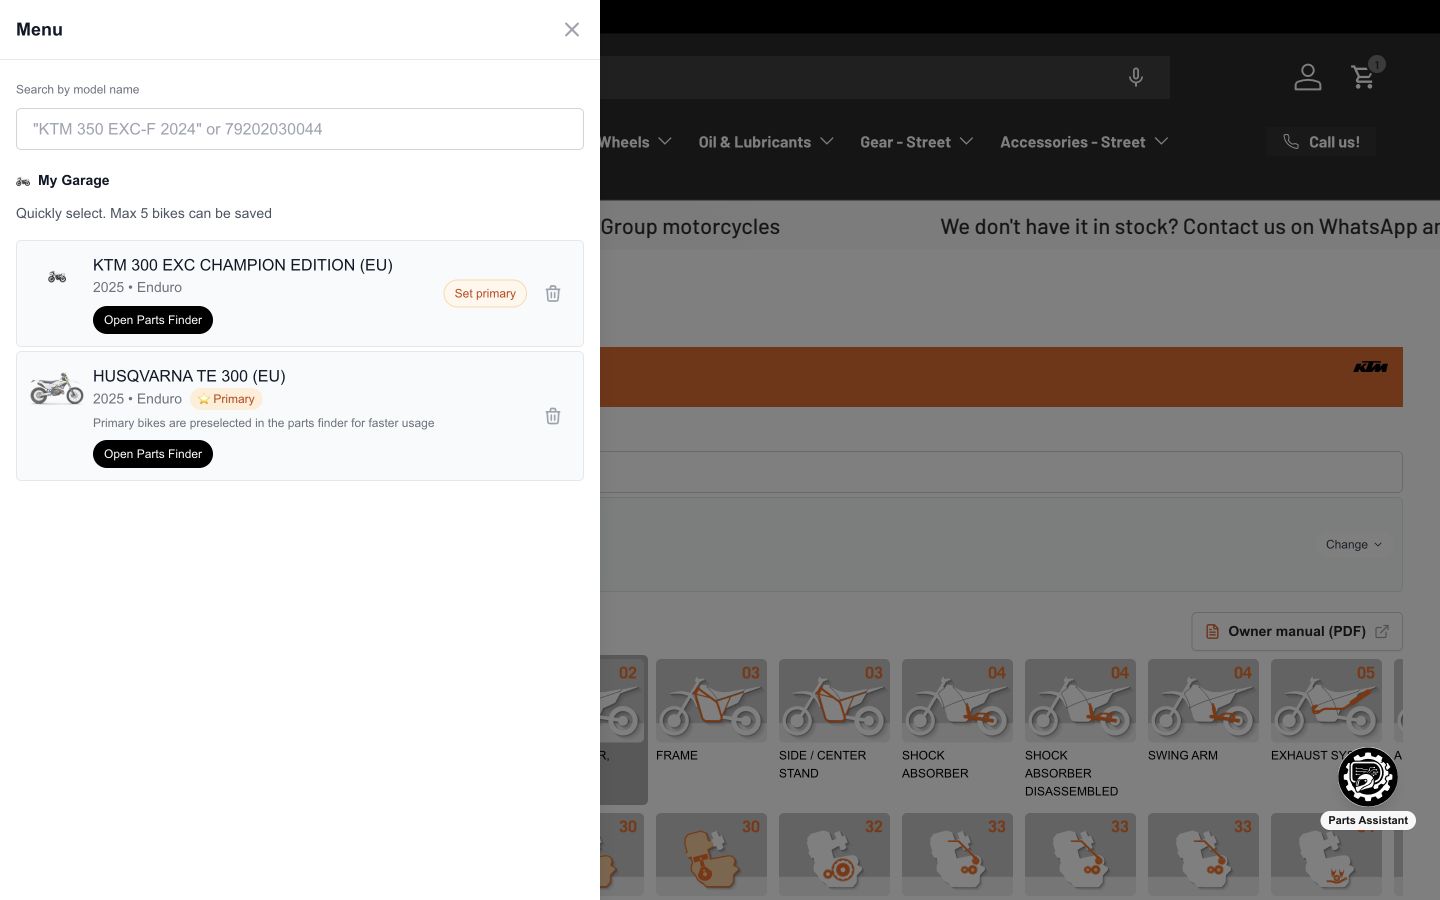The width and height of the screenshot is (1440, 900).
Task: Delete the Husqvarna TE 300 from garage
Action: (x=553, y=416)
